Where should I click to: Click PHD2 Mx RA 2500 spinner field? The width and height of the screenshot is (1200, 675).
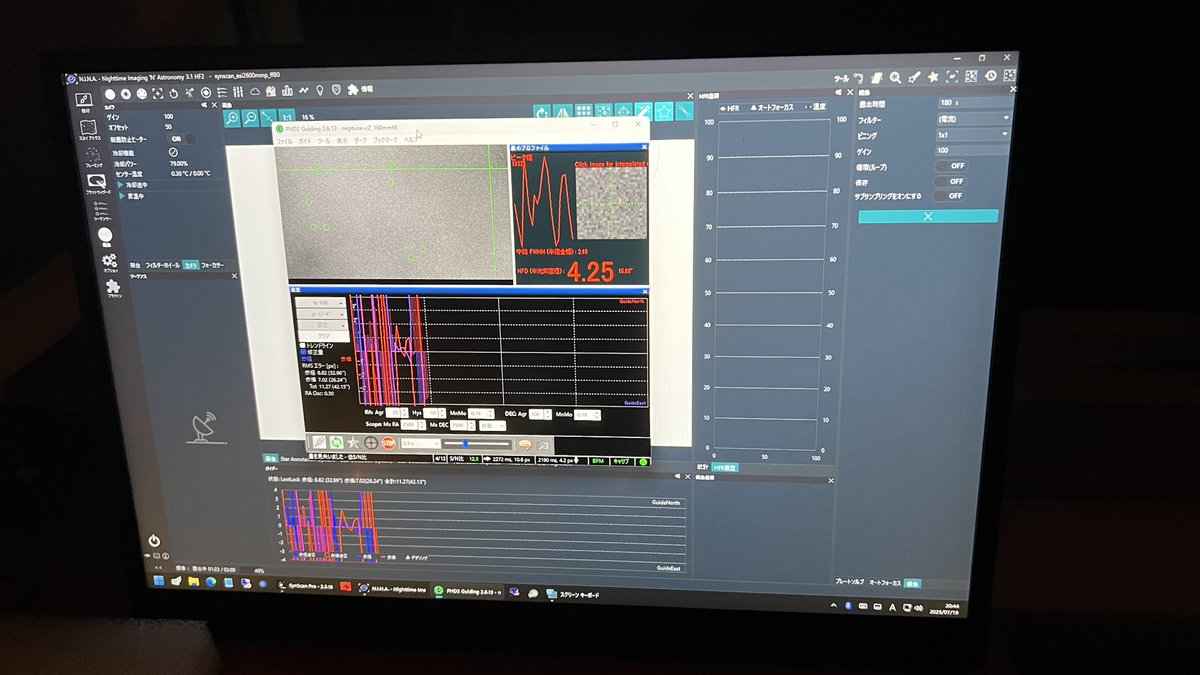click(413, 425)
